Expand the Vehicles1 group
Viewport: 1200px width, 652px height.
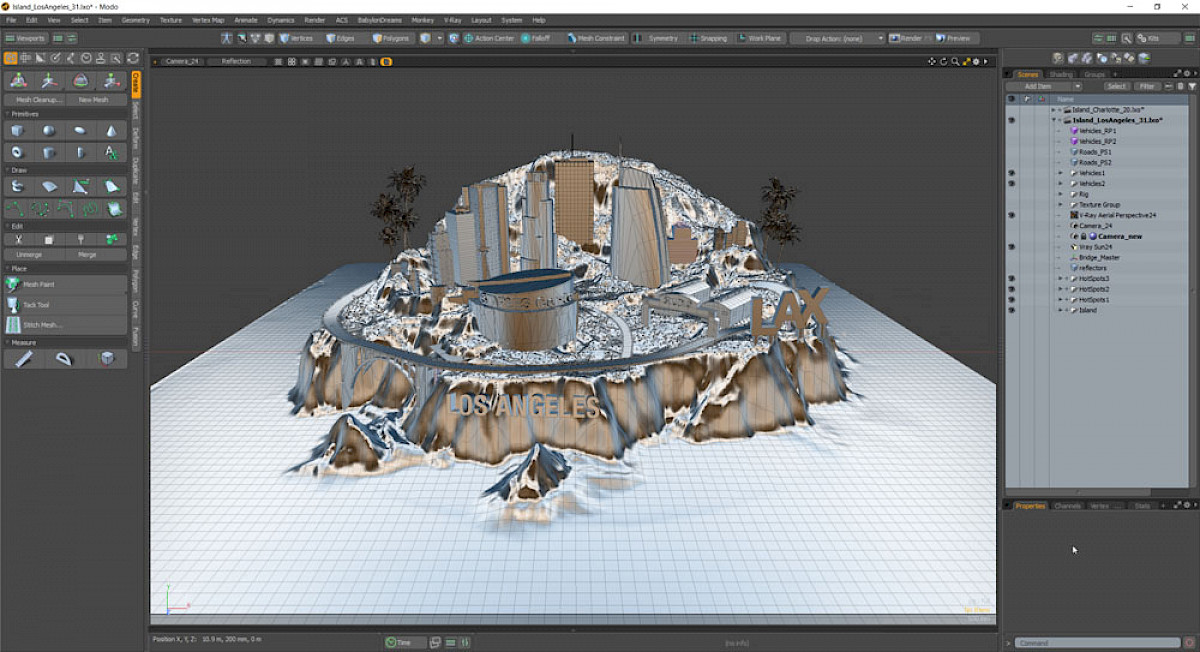1060,173
